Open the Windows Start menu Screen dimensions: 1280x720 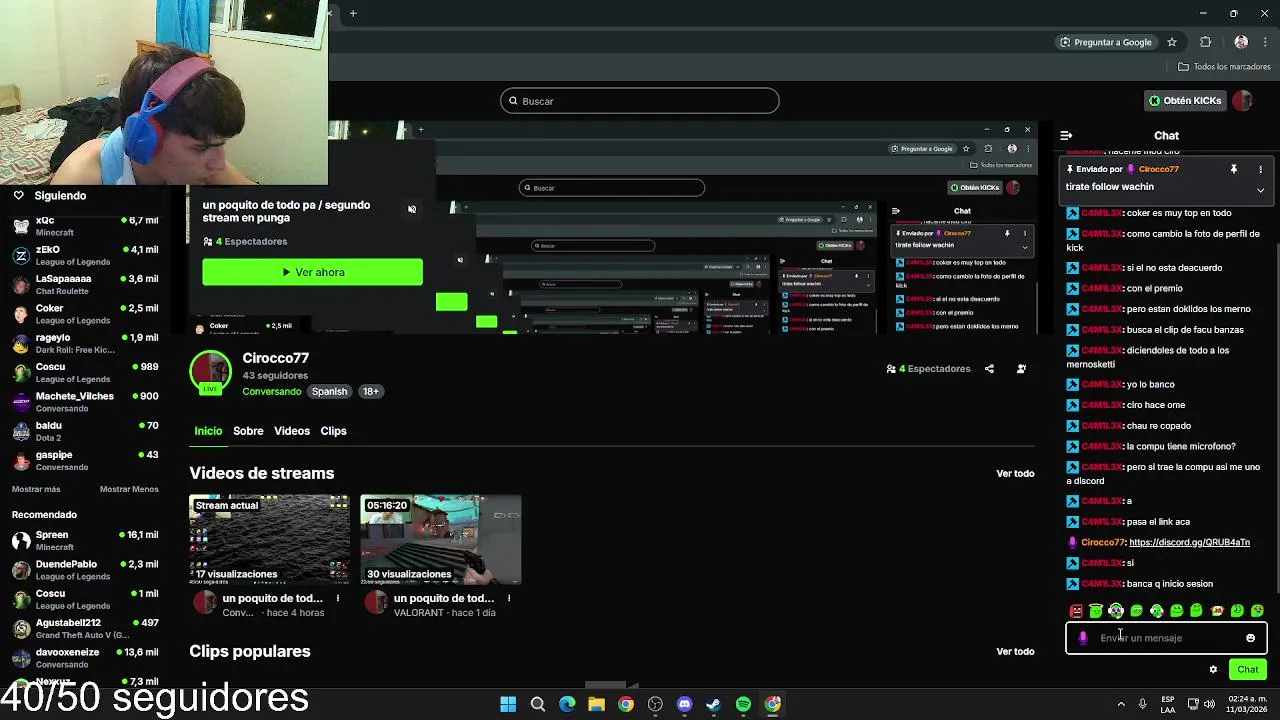coord(508,704)
